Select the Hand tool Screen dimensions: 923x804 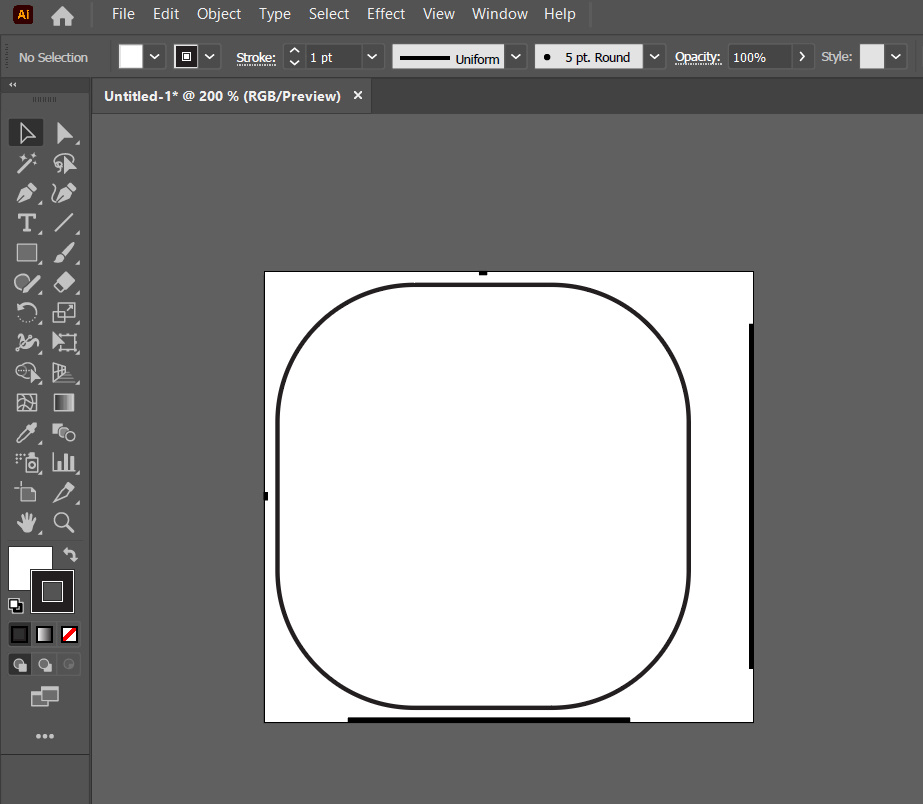pos(26,523)
